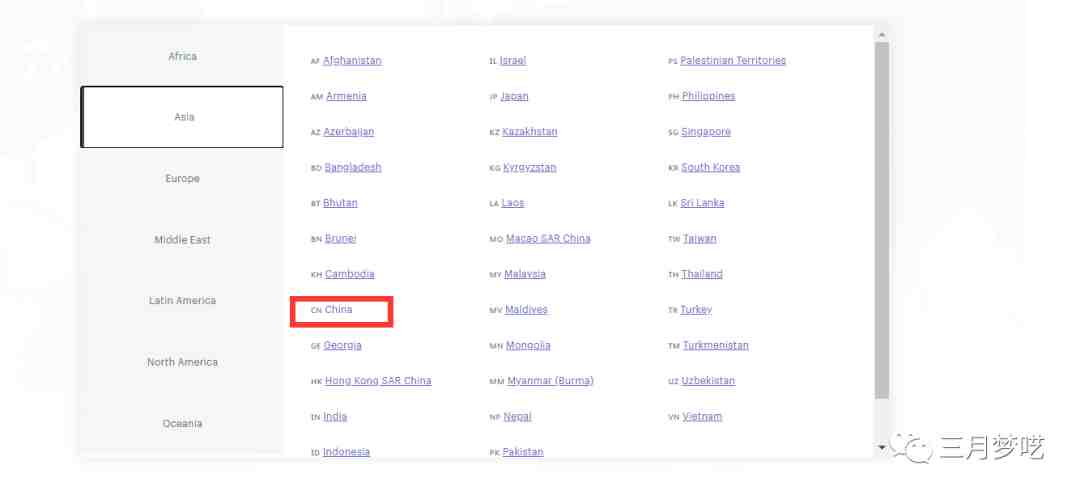Select Hong Kong SAR China

pyautogui.click(x=378, y=381)
